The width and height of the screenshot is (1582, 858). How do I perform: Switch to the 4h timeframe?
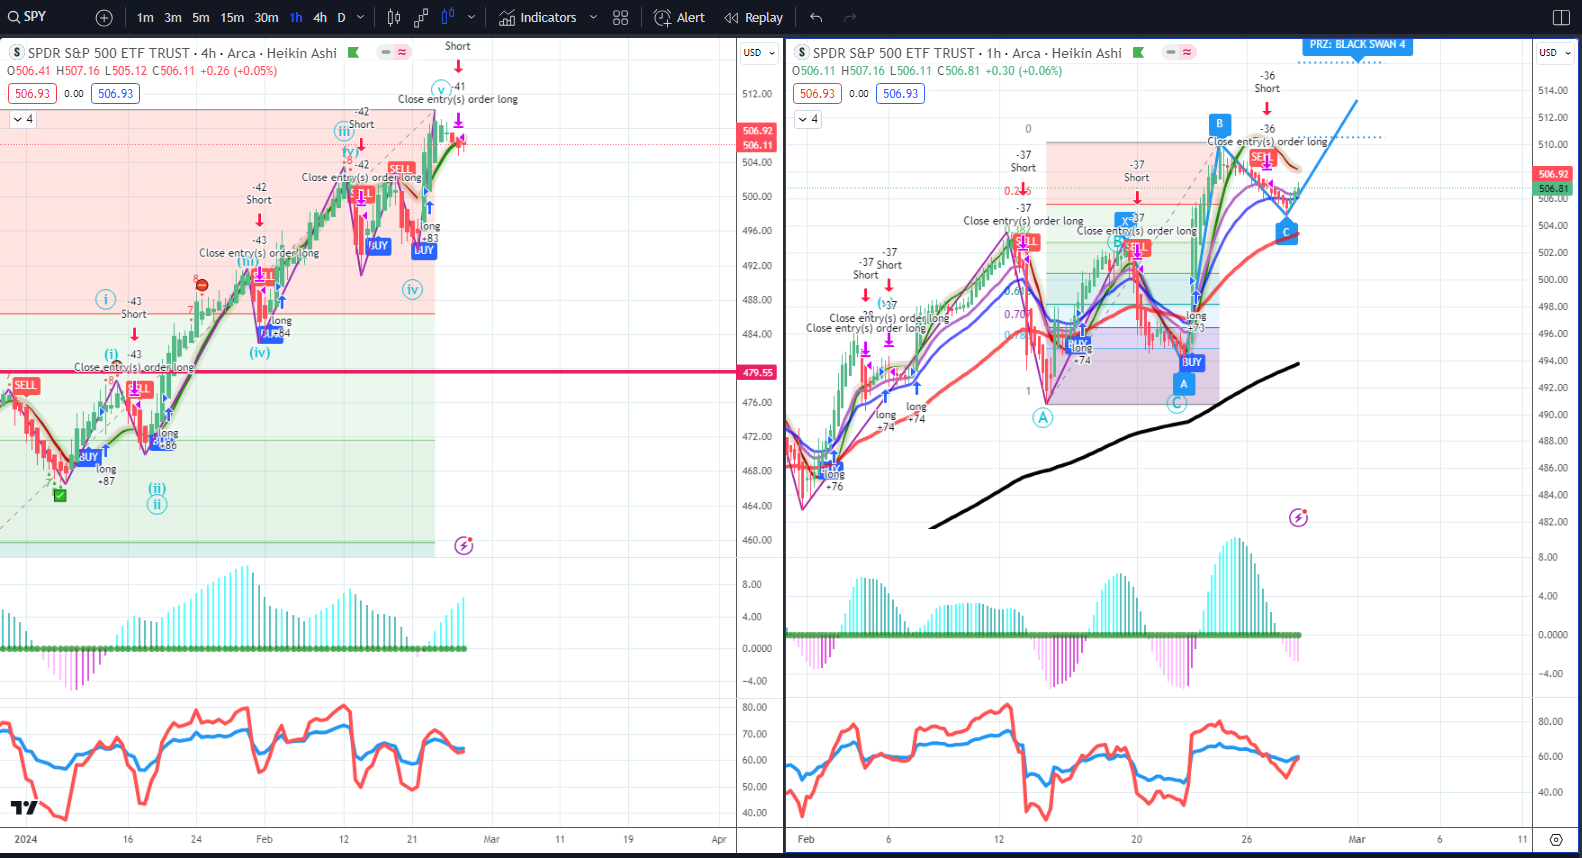[320, 17]
